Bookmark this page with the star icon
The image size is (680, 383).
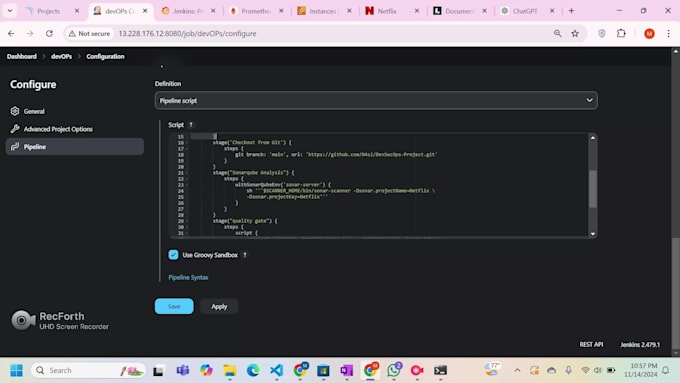point(575,33)
